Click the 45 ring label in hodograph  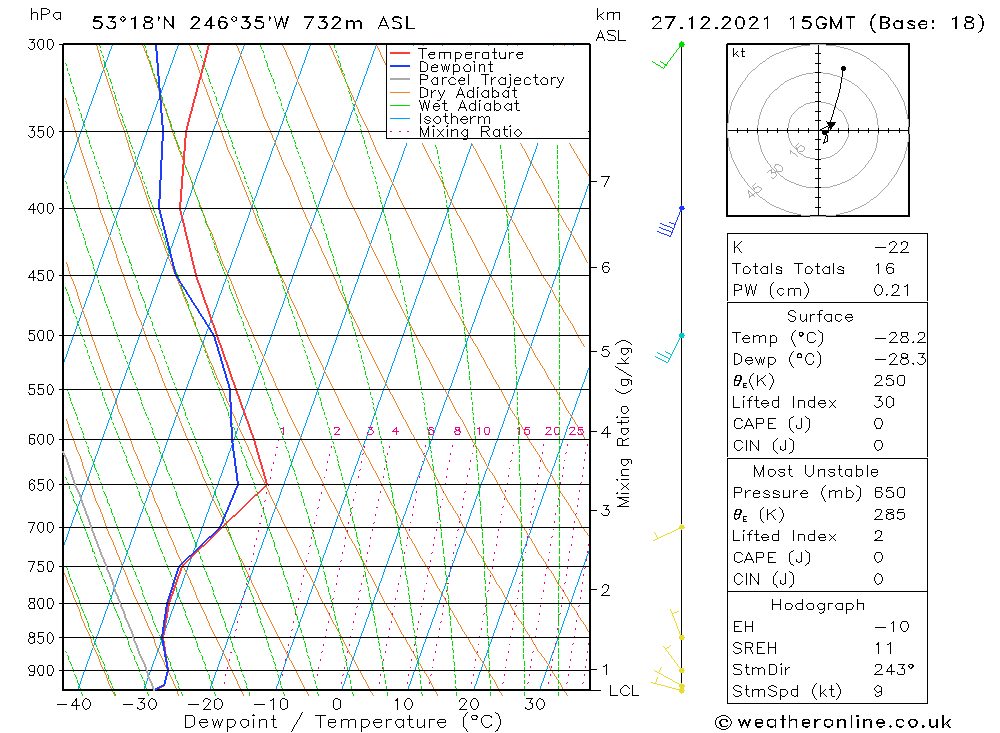click(x=754, y=190)
